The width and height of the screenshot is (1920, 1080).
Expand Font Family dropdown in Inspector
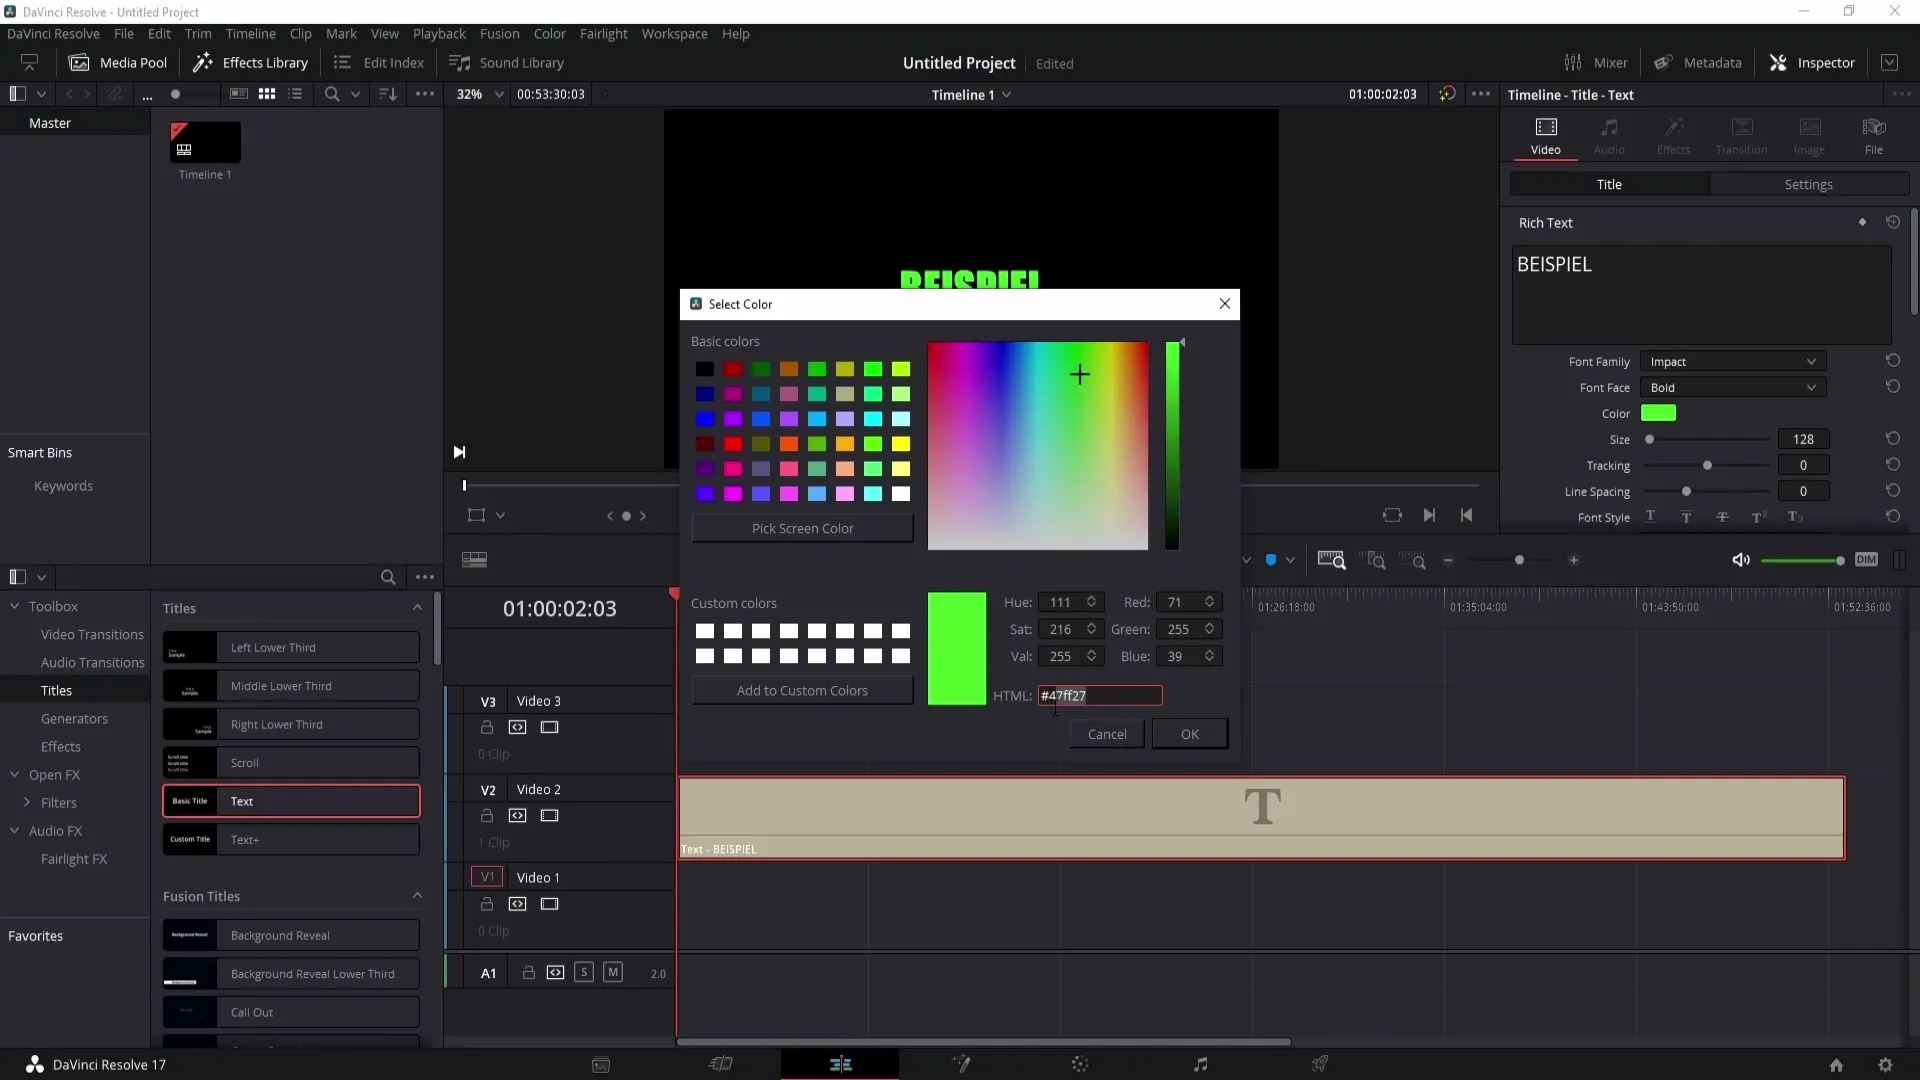[1811, 361]
